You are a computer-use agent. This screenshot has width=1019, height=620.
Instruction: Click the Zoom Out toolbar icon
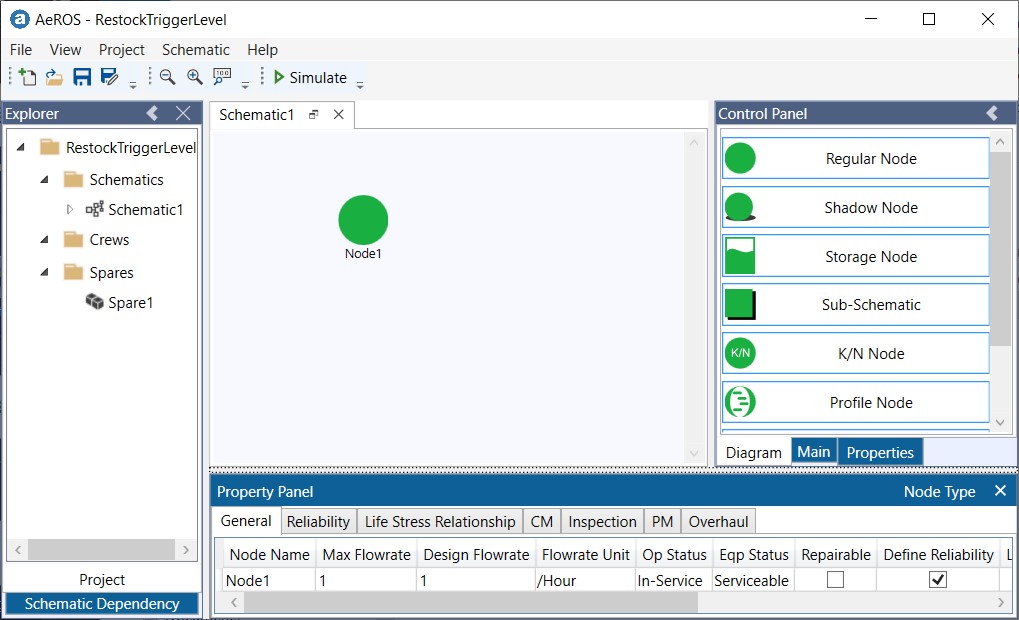tap(166, 76)
